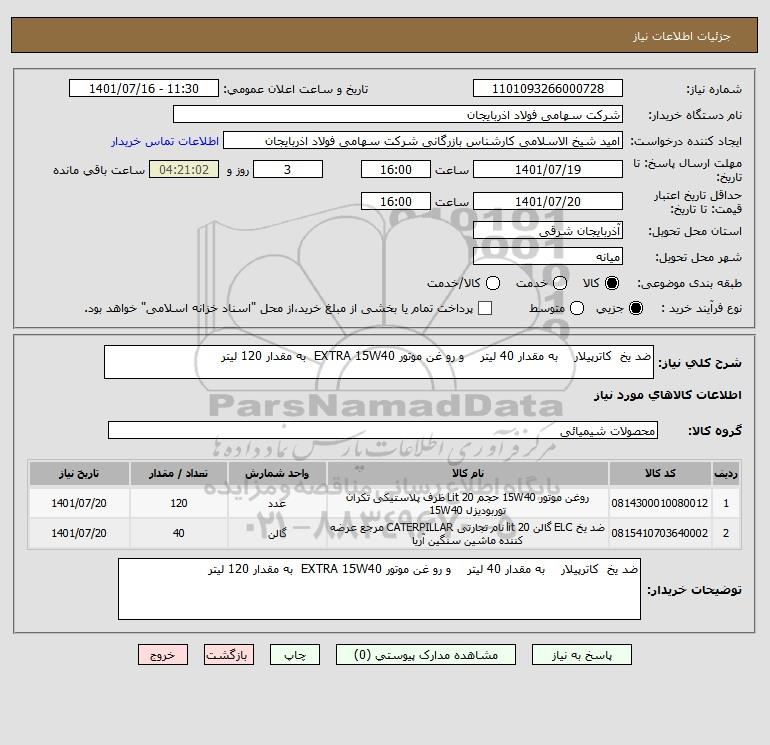Click product code 0815410703640002
Viewport: 770px width, 745px height.
pos(660,533)
